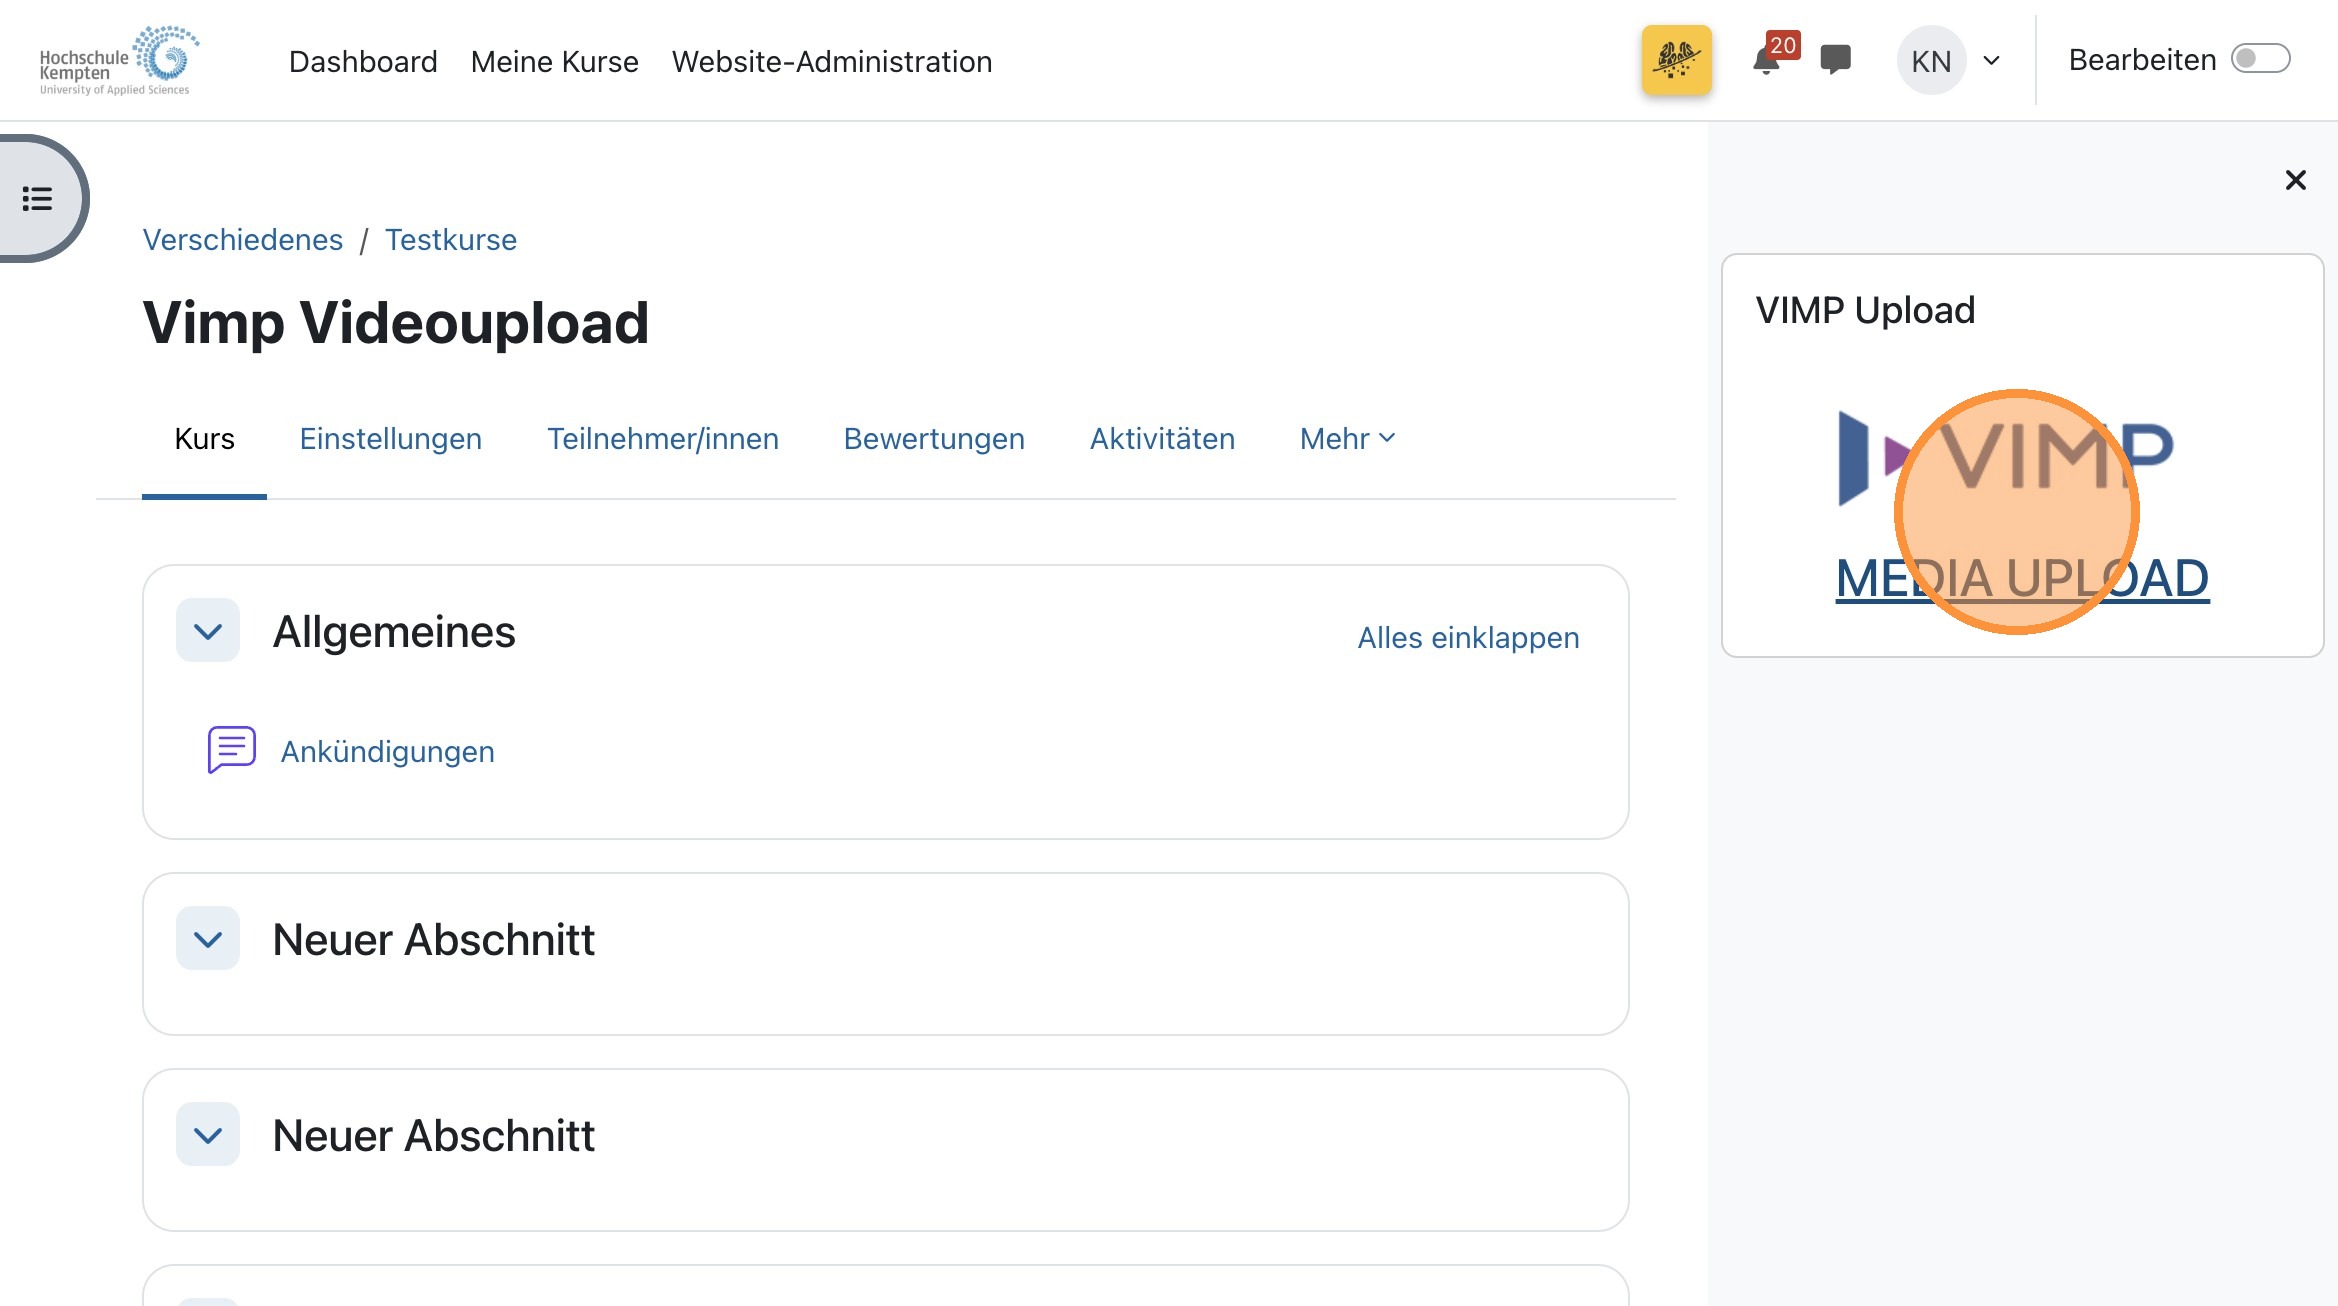The height and width of the screenshot is (1306, 2338).
Task: Open the course index drawer icon
Action: tap(38, 198)
